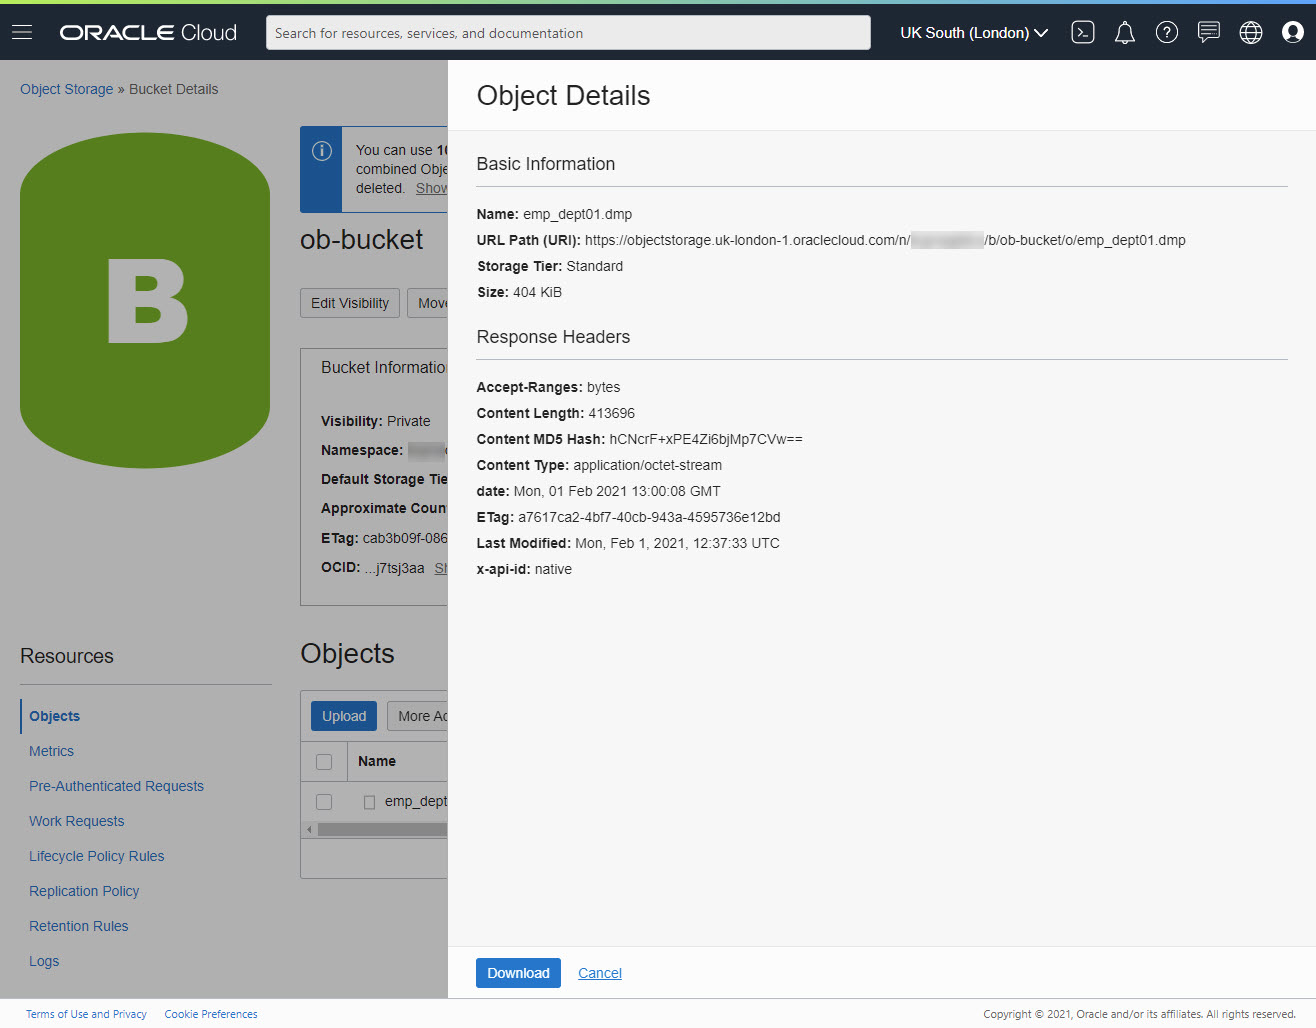
Task: Open Cookie Preferences link
Action: 211,1014
